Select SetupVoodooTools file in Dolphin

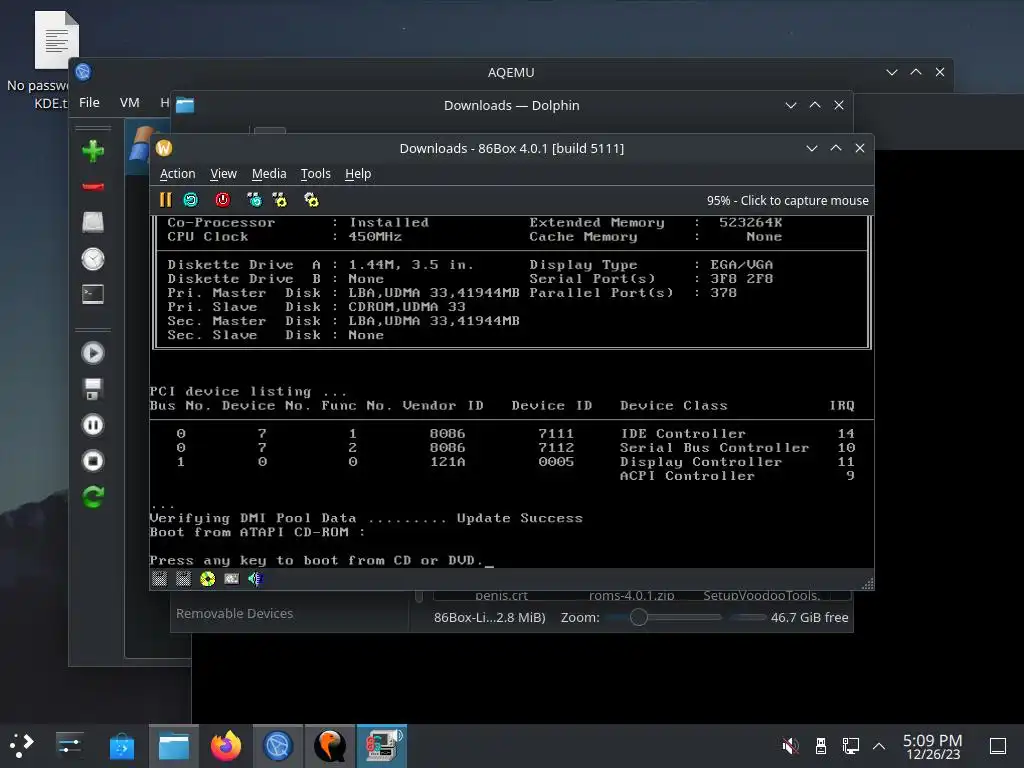click(x=761, y=595)
